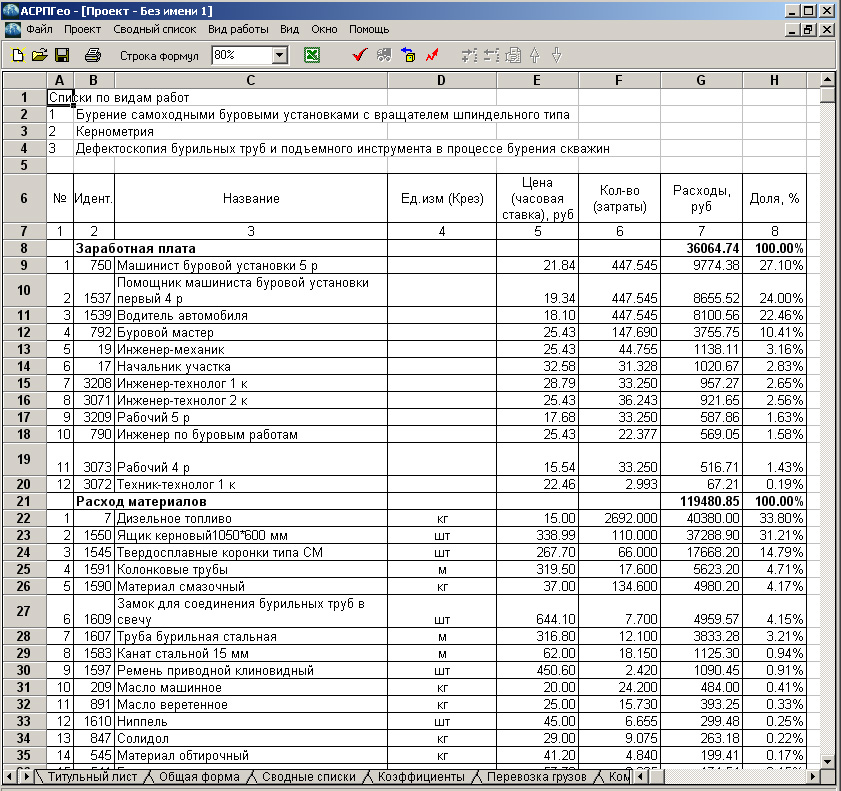Switch to the Сводные списки sheet tab
Image resolution: width=841 pixels, height=791 pixels.
(308, 777)
